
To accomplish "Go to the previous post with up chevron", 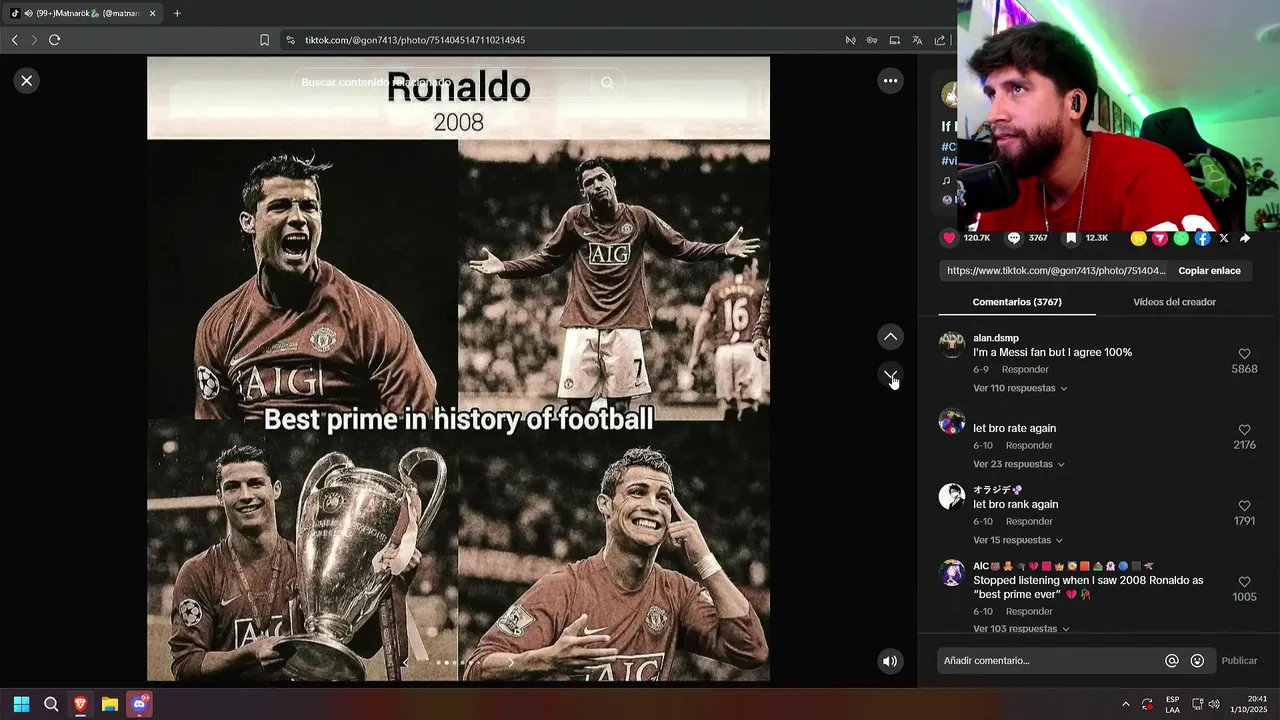I will pos(890,337).
